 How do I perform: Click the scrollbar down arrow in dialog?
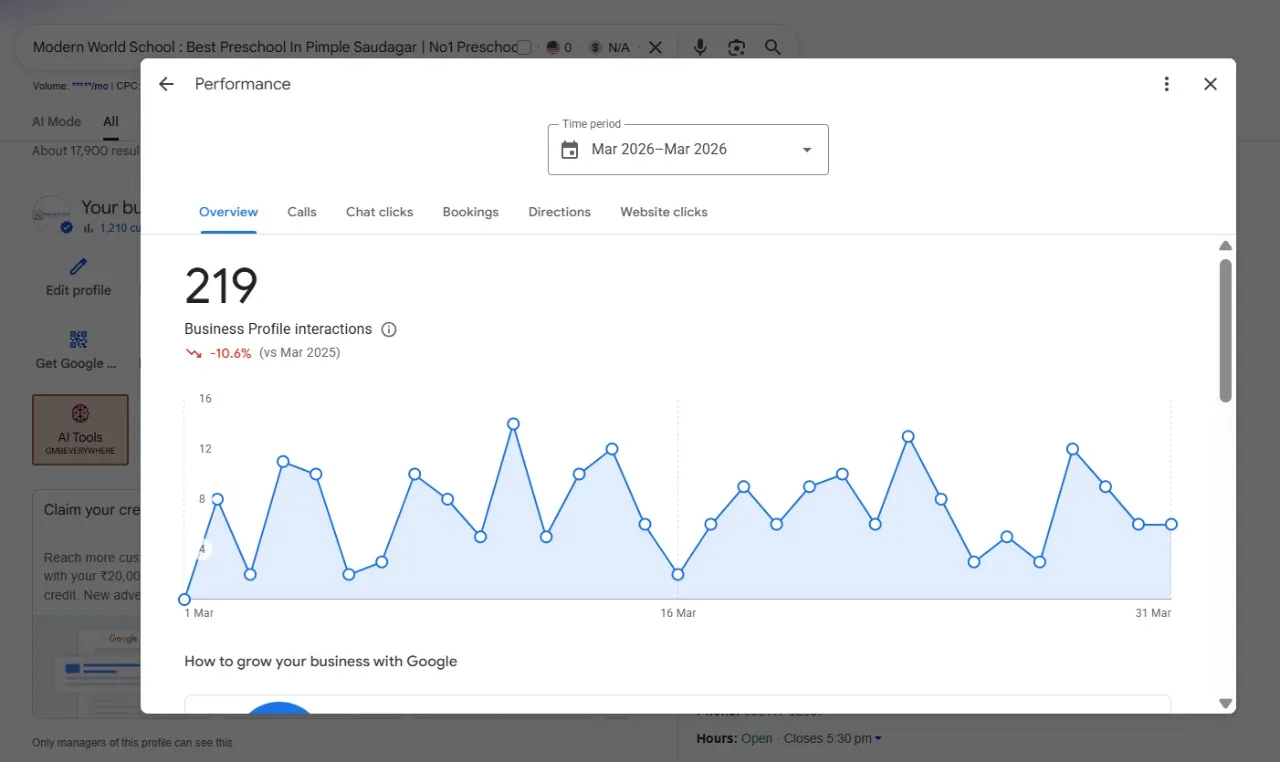pyautogui.click(x=1225, y=703)
